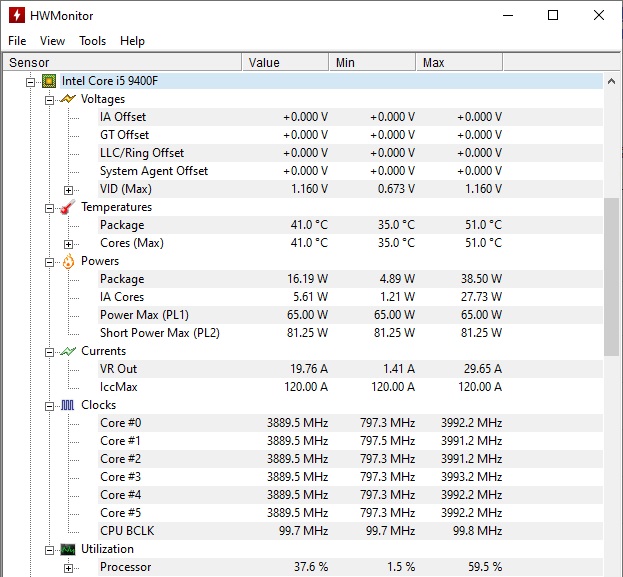The width and height of the screenshot is (623, 577).
Task: Expand the Processor utilization entry
Action: point(68,568)
